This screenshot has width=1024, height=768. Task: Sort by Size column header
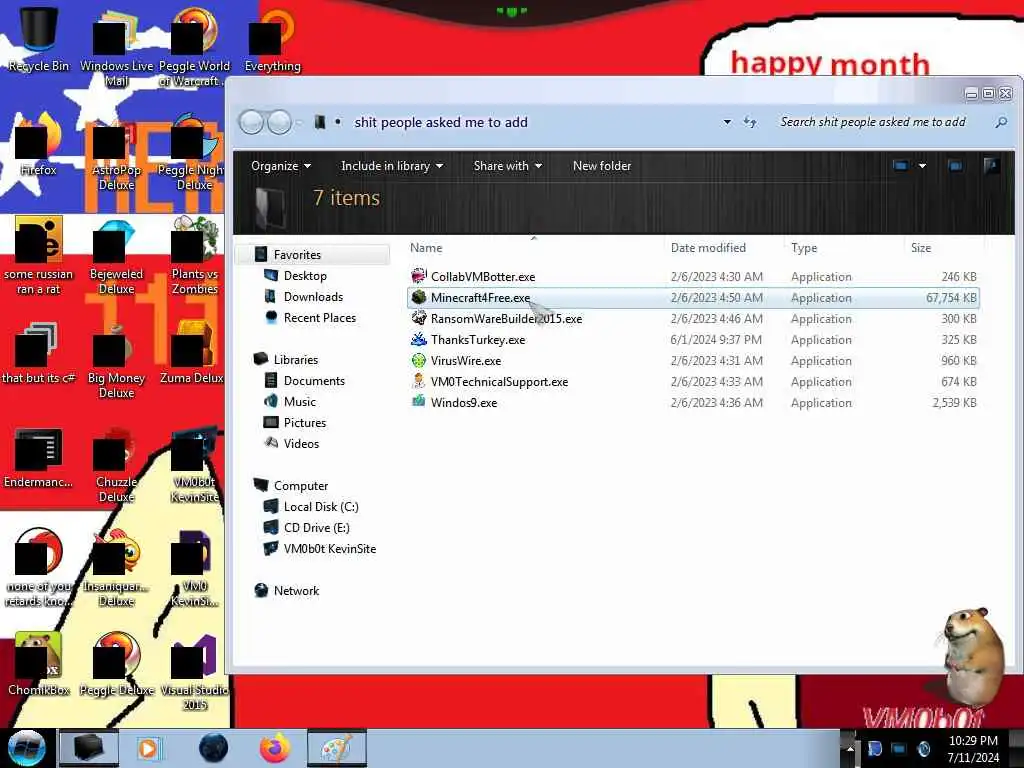coord(921,248)
